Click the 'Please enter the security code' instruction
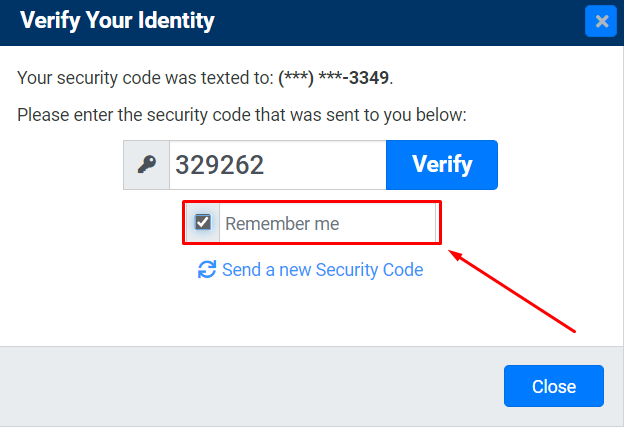 tap(242, 115)
